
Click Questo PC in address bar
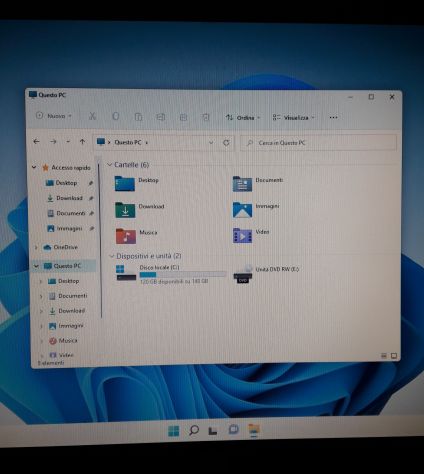[128, 142]
